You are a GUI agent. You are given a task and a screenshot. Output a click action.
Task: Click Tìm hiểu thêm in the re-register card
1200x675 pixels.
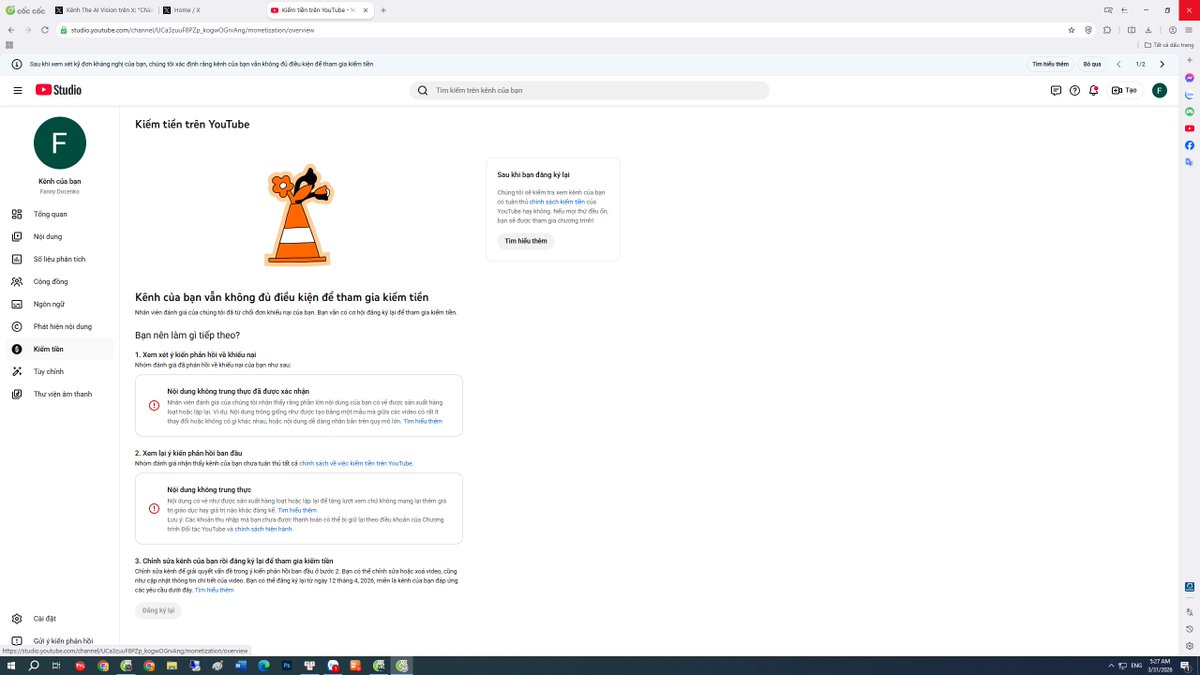click(526, 241)
